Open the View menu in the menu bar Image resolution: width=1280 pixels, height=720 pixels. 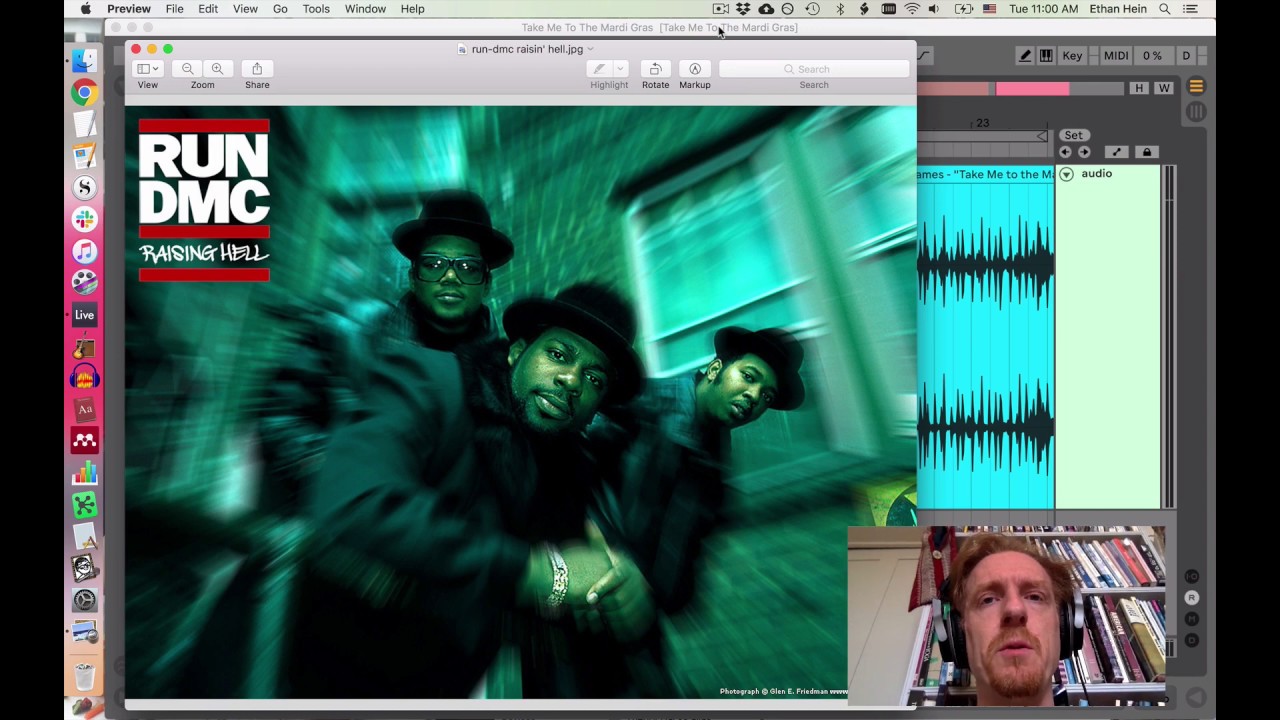point(245,9)
